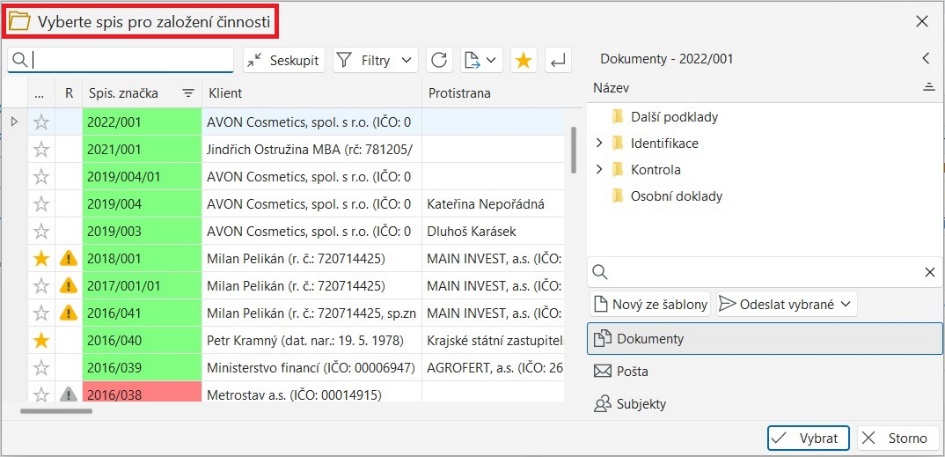Open the Odeslat vybrané dropdown
Image resolution: width=945 pixels, height=457 pixels.
click(x=787, y=303)
